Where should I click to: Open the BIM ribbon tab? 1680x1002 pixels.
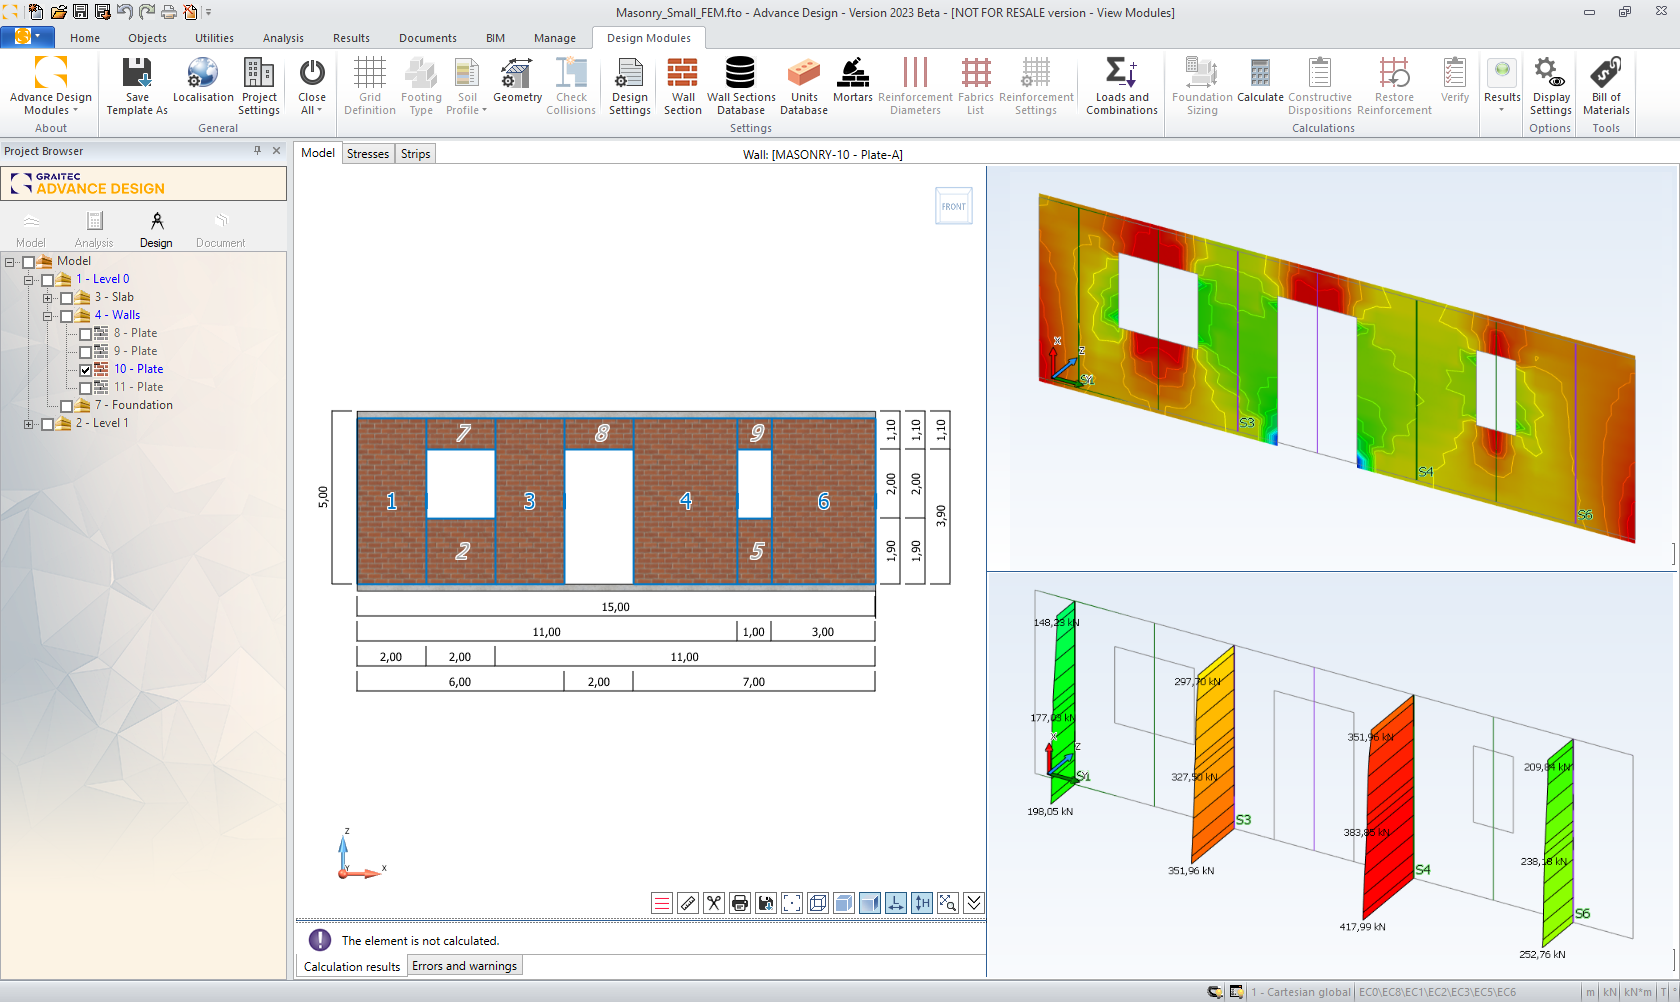[x=495, y=38]
